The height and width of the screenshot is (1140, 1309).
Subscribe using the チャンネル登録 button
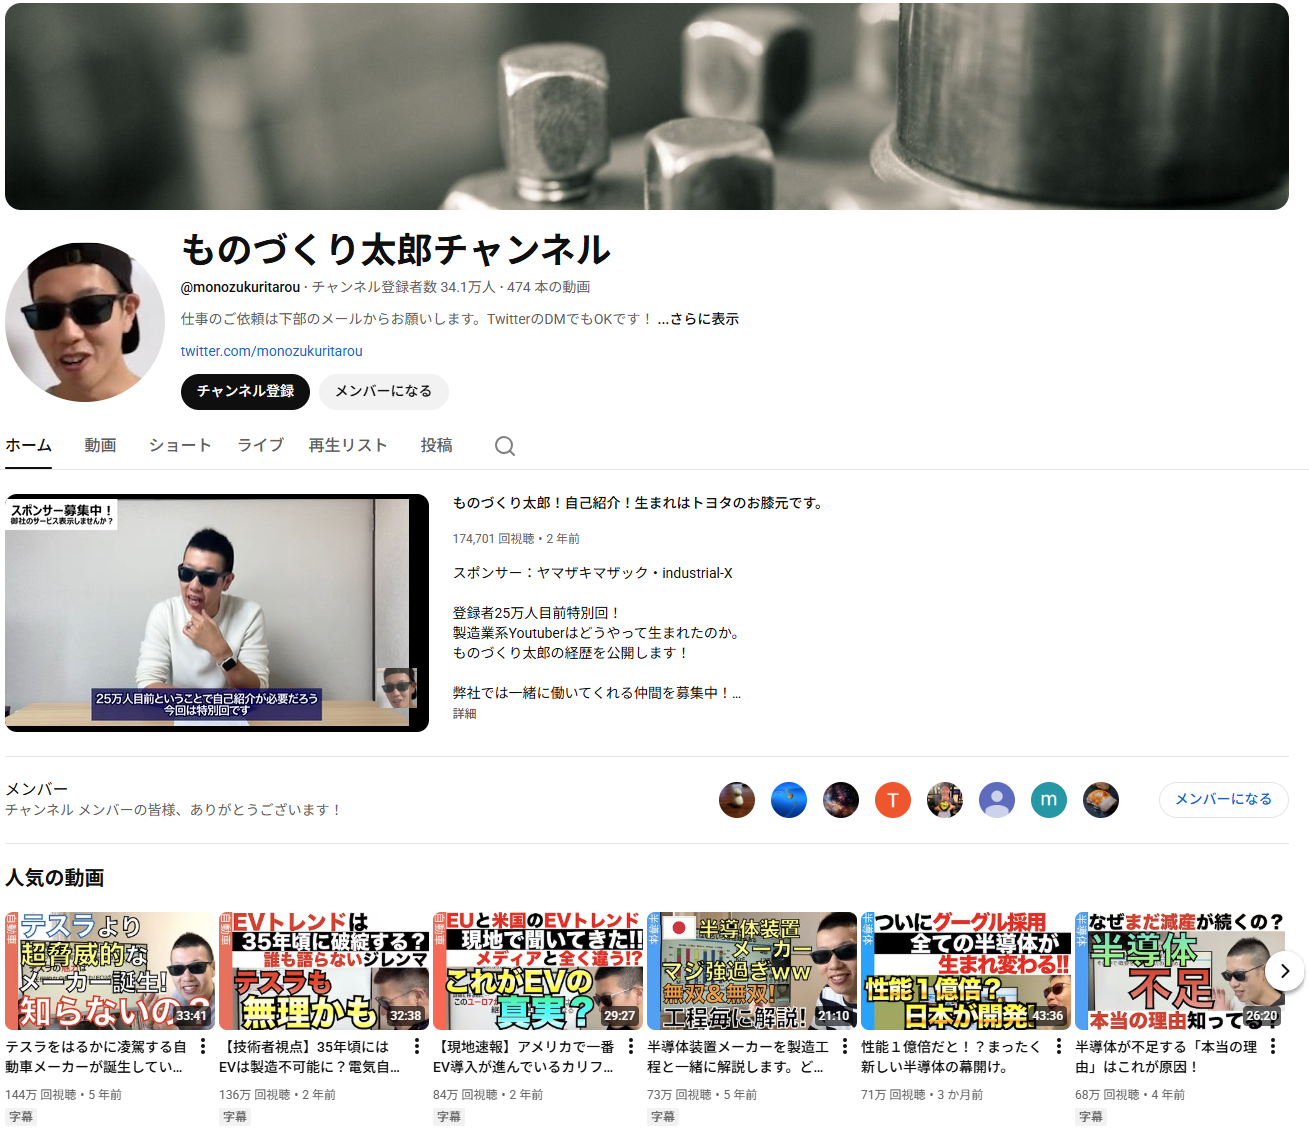coord(245,391)
